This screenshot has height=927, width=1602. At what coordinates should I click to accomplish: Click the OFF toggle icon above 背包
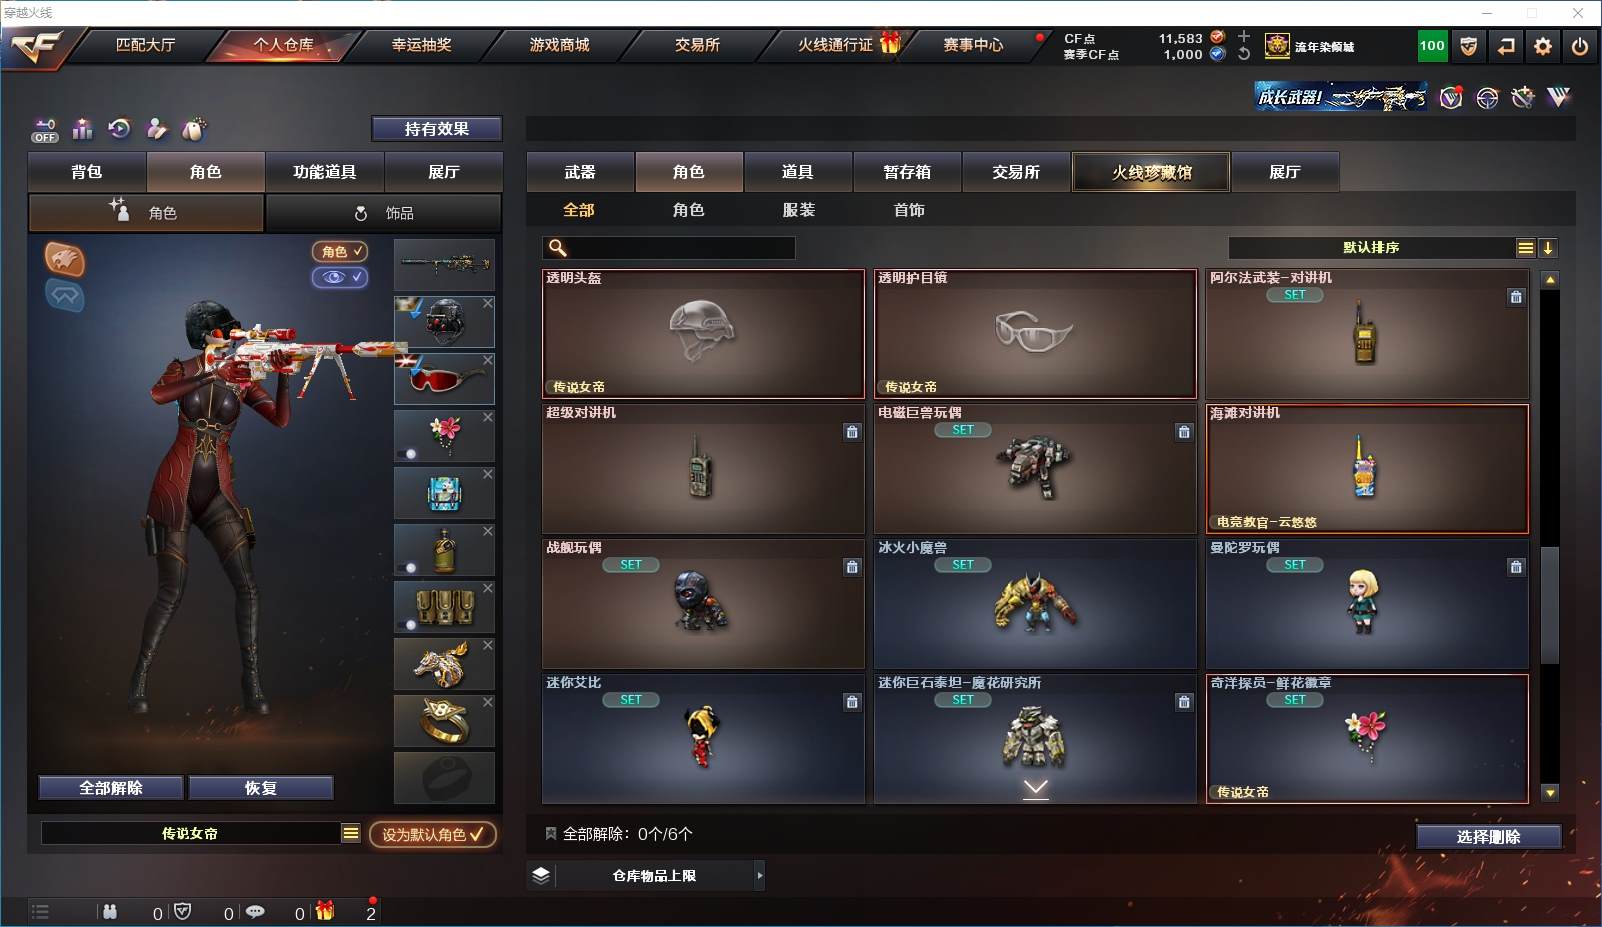click(45, 130)
